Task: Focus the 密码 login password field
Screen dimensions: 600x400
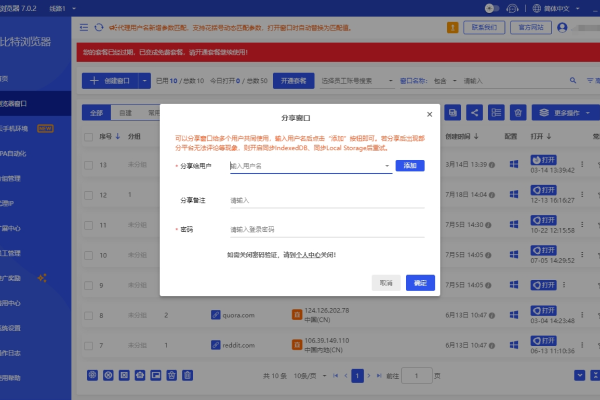Action: pyautogui.click(x=327, y=229)
